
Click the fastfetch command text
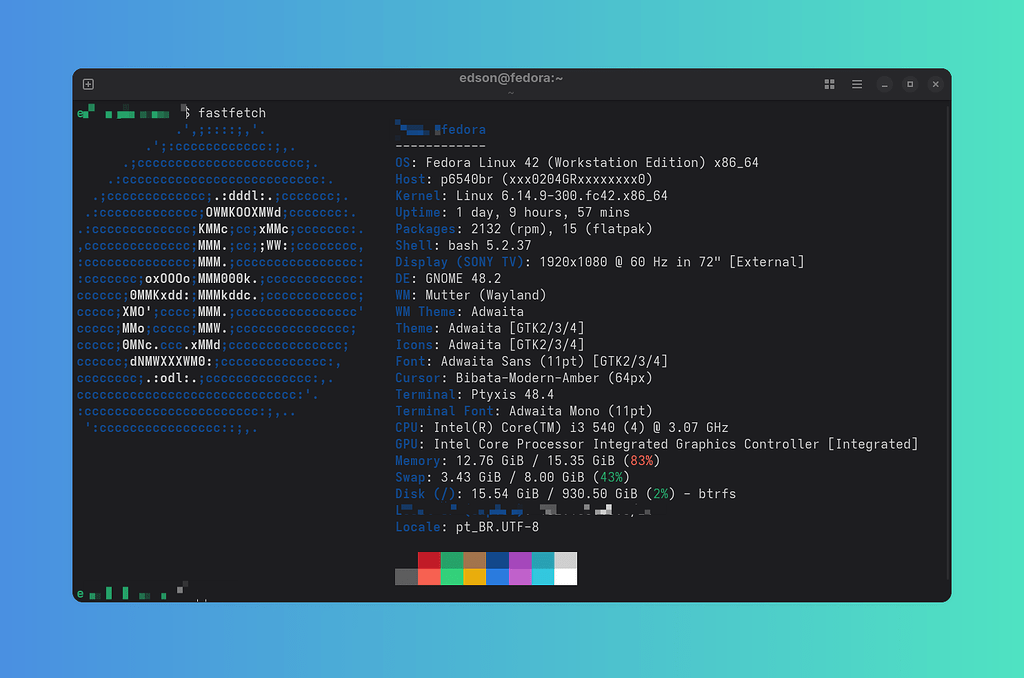pos(231,113)
